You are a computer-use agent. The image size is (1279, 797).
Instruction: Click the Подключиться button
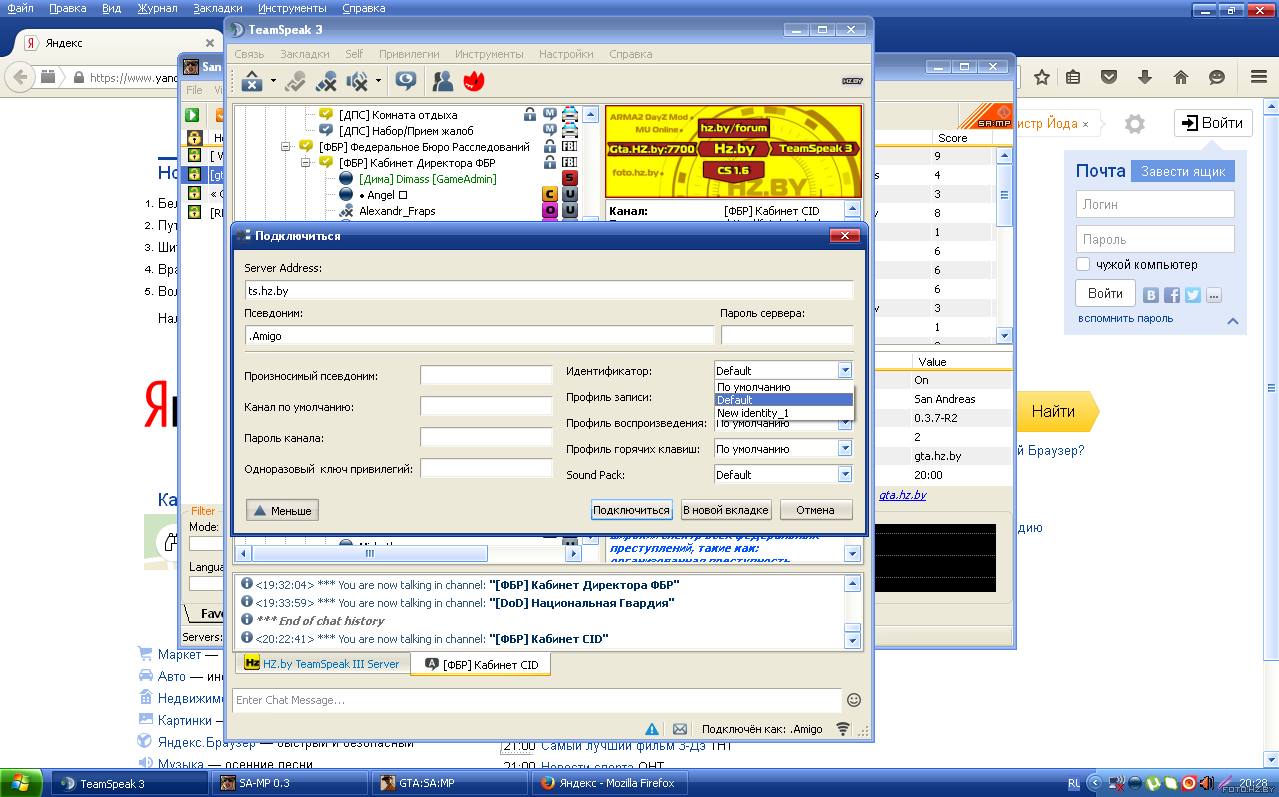pyautogui.click(x=631, y=510)
